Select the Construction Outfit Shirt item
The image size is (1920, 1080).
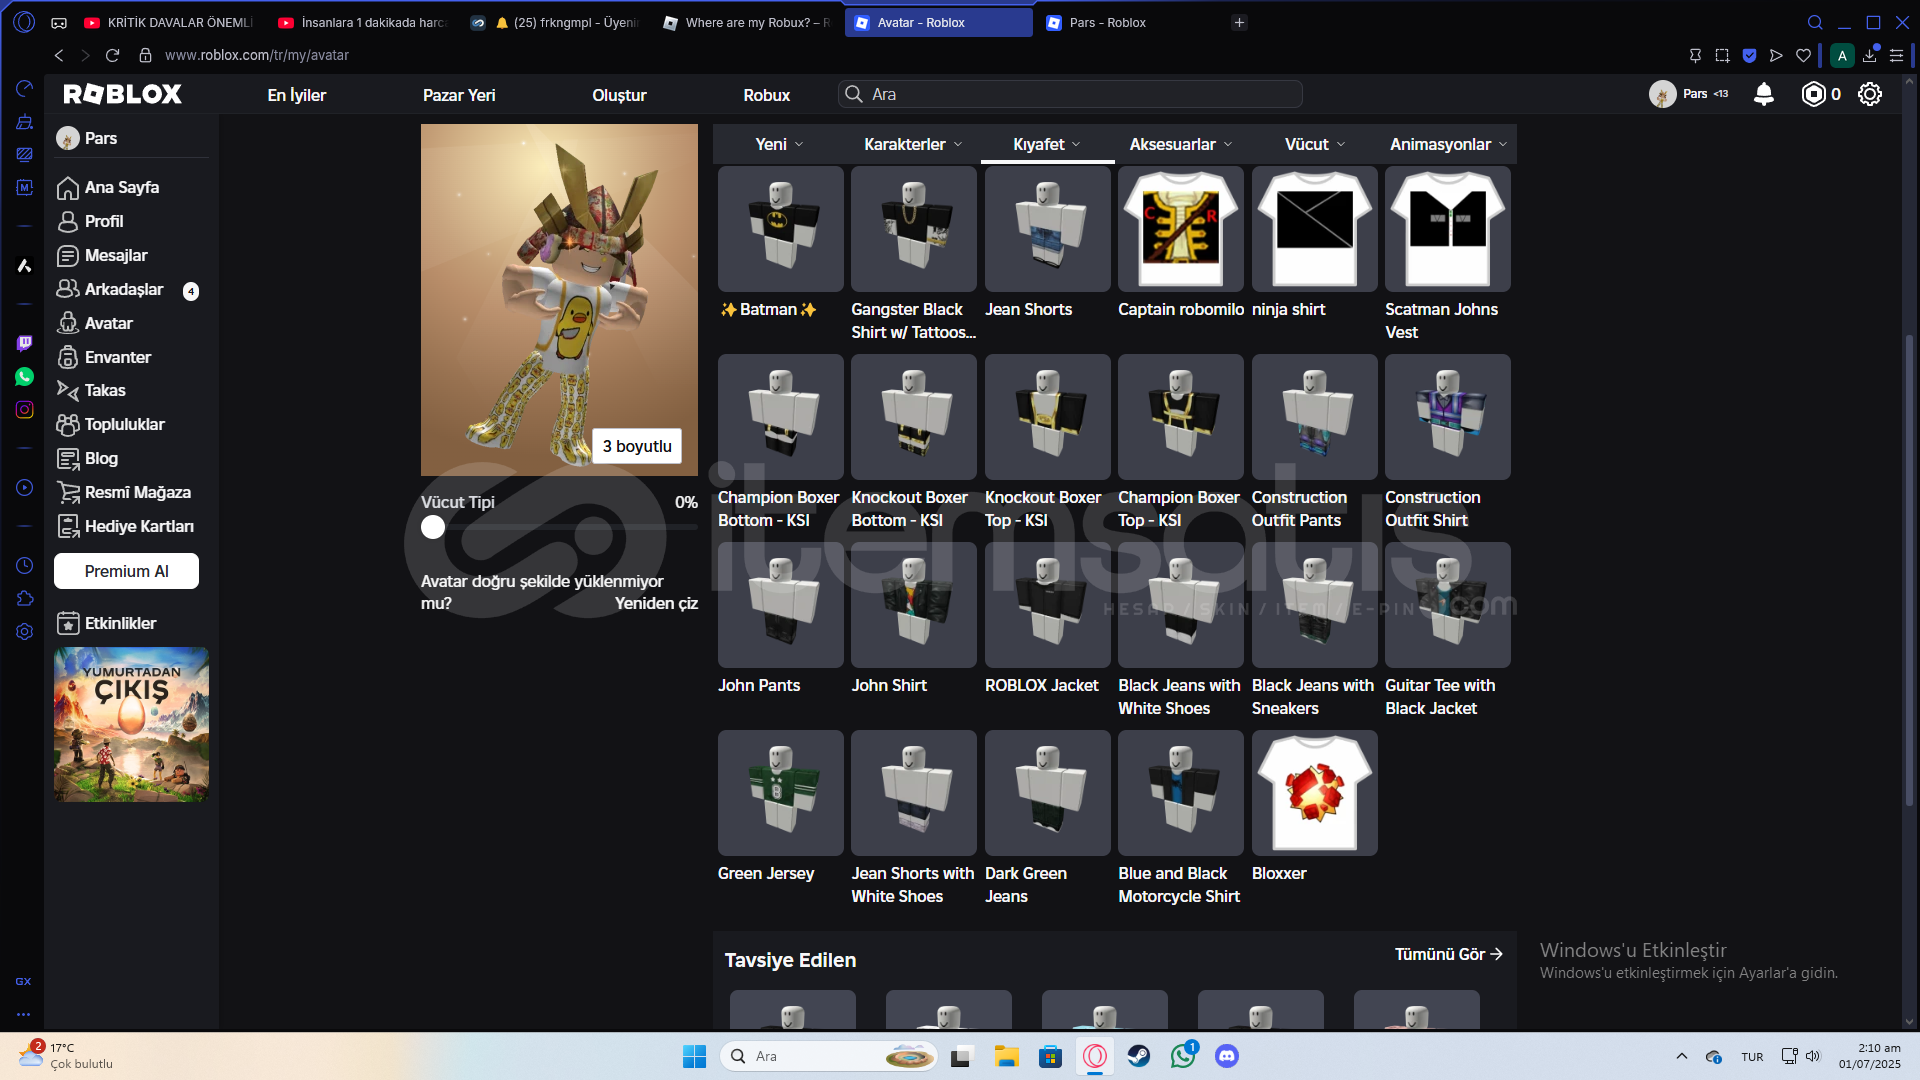pyautogui.click(x=1447, y=417)
